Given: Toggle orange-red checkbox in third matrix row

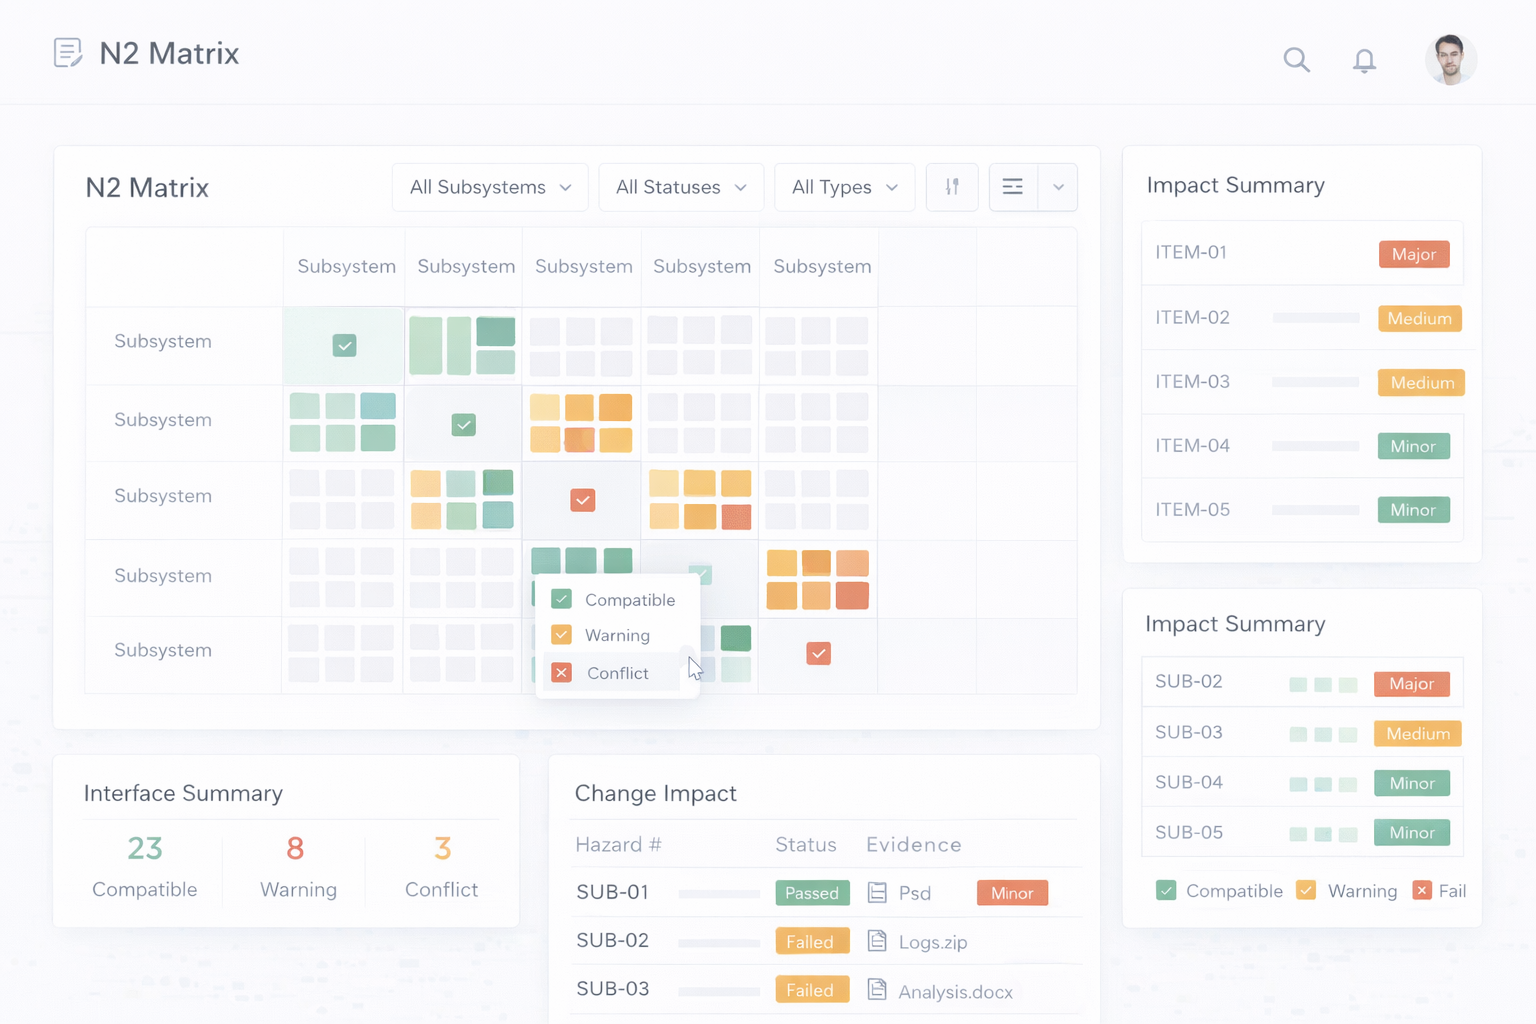Looking at the screenshot, I should click(583, 500).
